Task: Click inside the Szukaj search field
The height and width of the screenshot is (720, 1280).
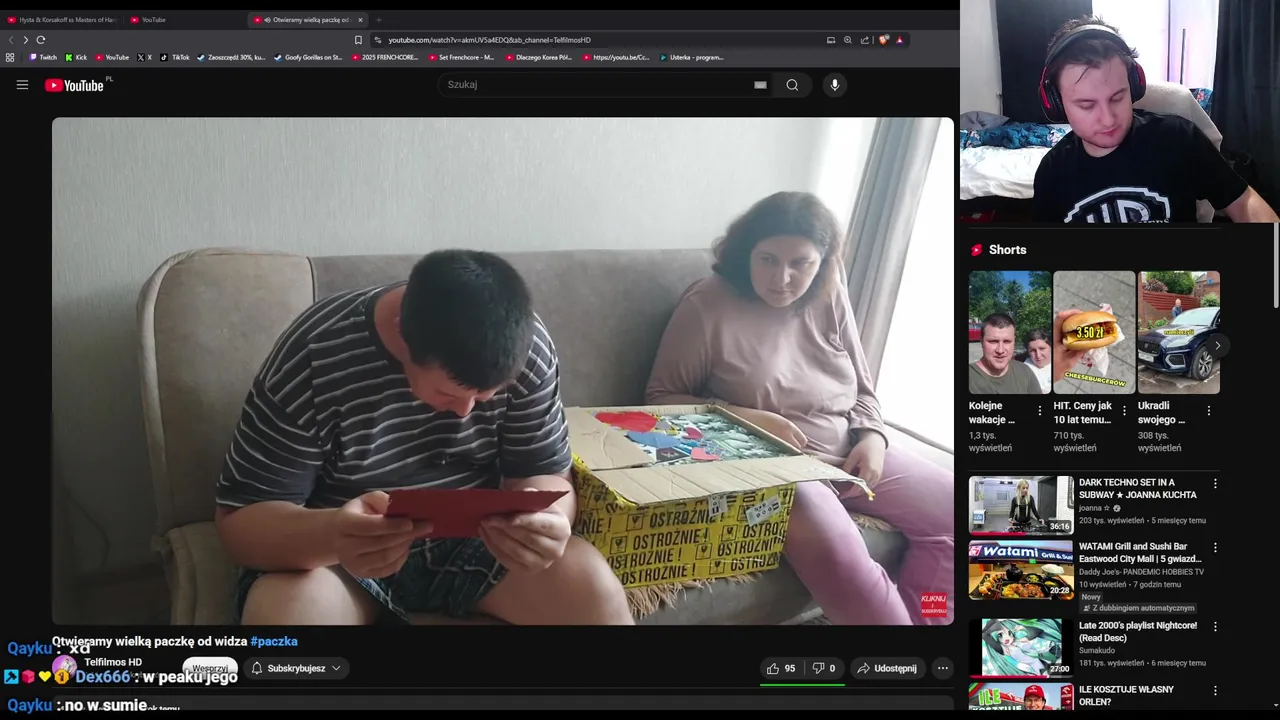Action: (x=595, y=85)
